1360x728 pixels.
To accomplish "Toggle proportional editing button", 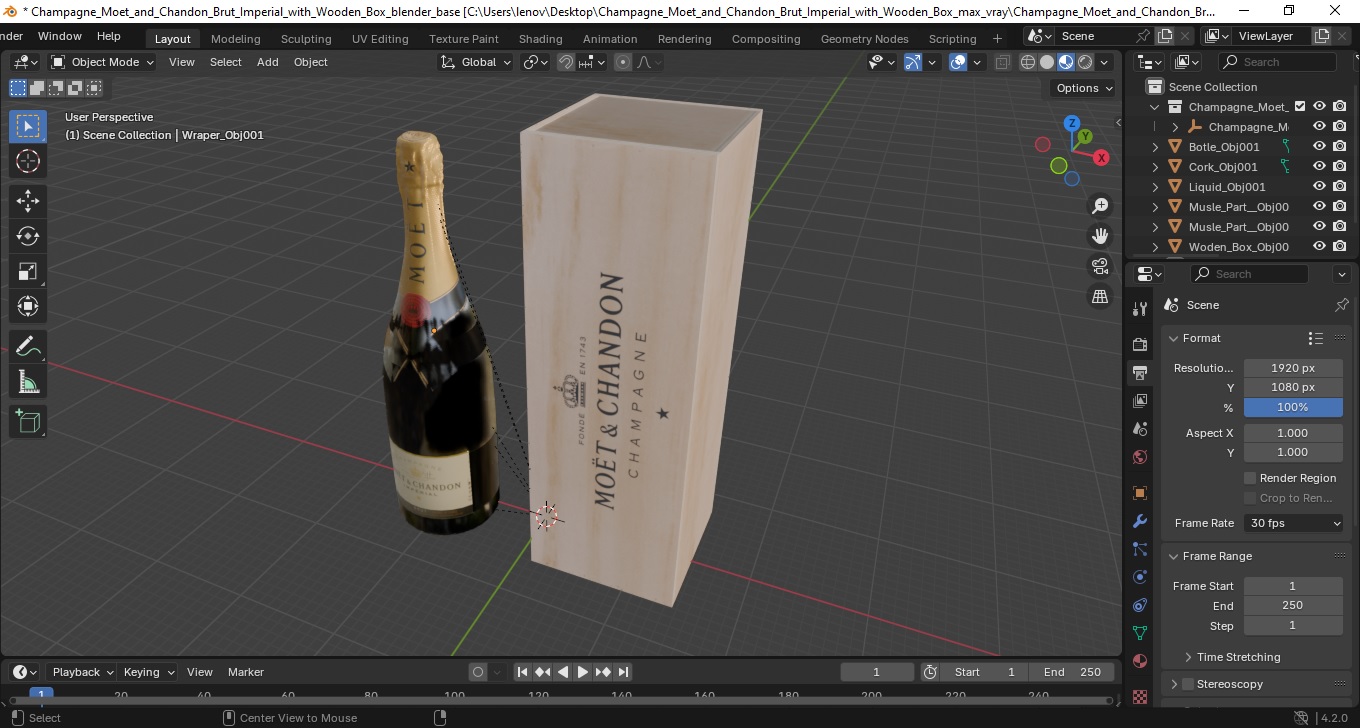I will click(x=623, y=62).
